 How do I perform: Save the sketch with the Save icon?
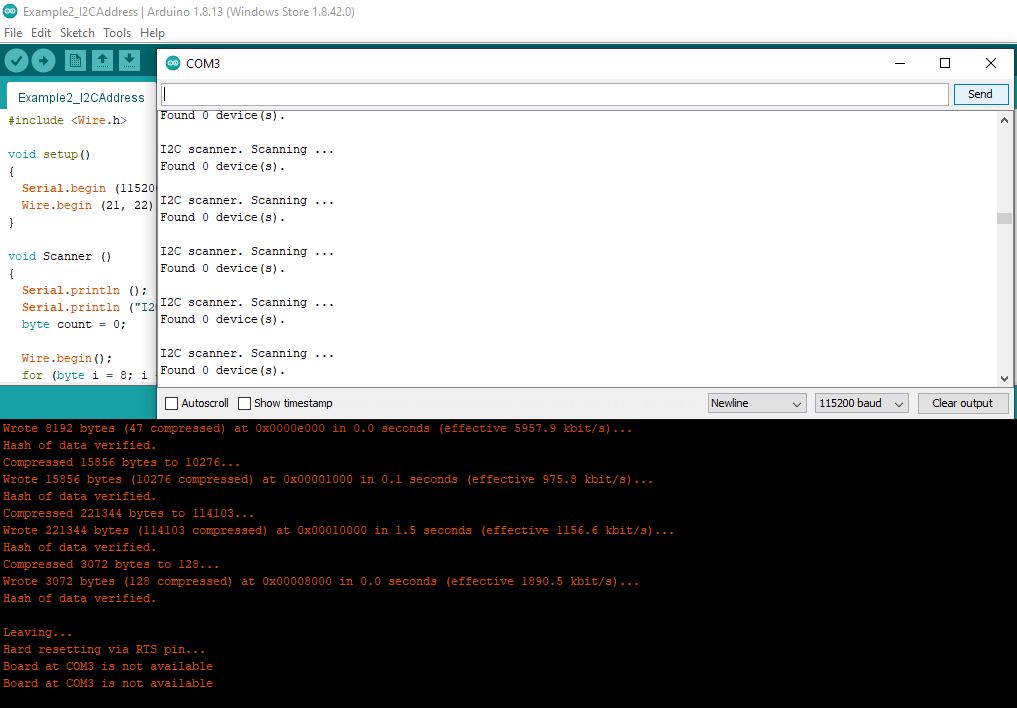[129, 60]
